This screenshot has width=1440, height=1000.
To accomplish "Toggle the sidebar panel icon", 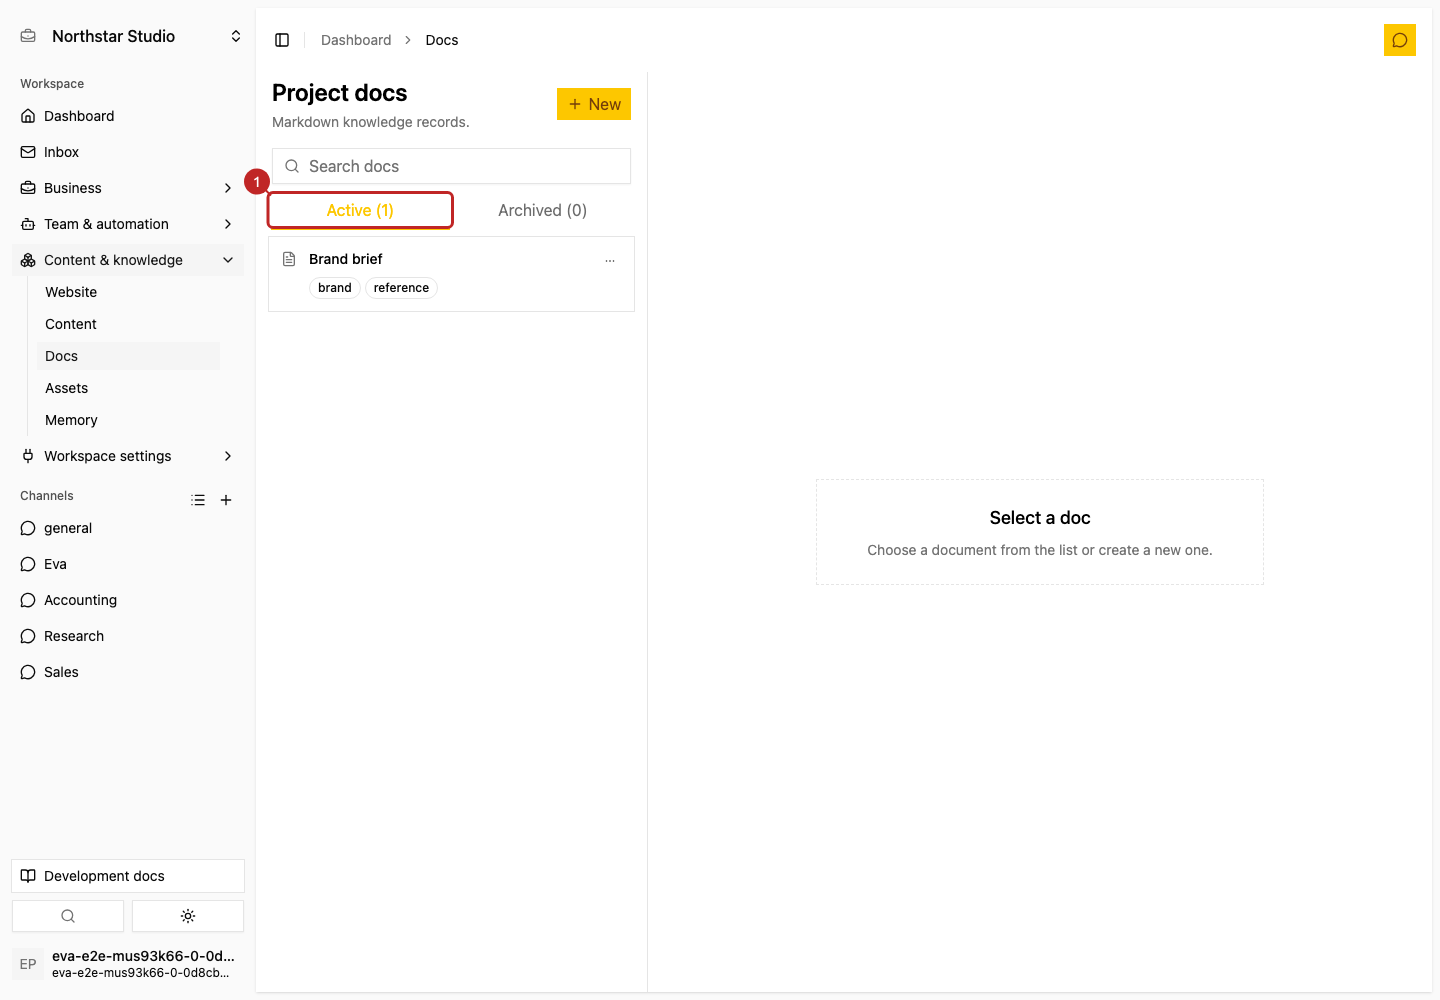I will [x=282, y=40].
